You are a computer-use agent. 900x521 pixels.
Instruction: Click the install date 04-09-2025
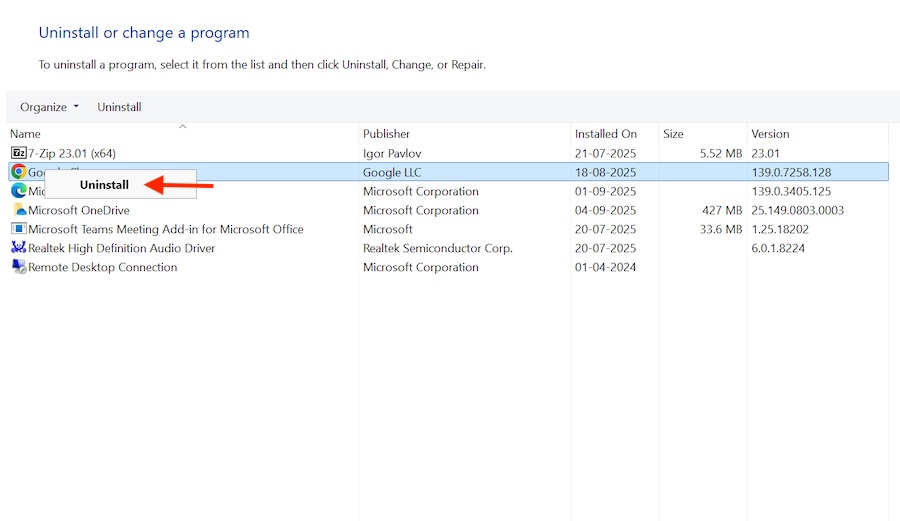click(x=606, y=210)
